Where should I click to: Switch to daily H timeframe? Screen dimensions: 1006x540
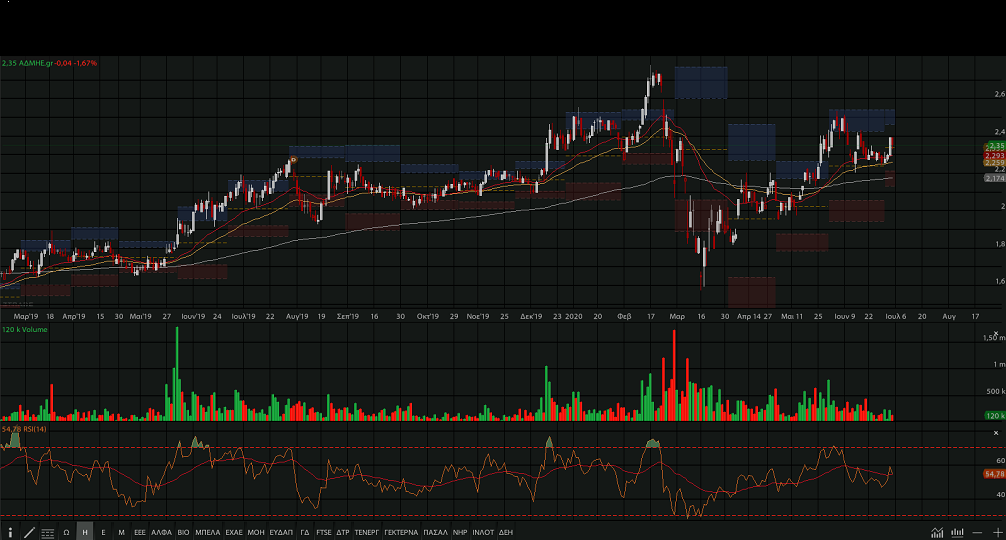click(85, 533)
